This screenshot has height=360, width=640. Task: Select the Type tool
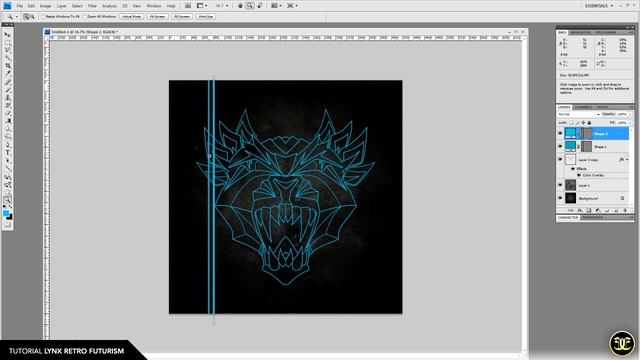click(7, 153)
